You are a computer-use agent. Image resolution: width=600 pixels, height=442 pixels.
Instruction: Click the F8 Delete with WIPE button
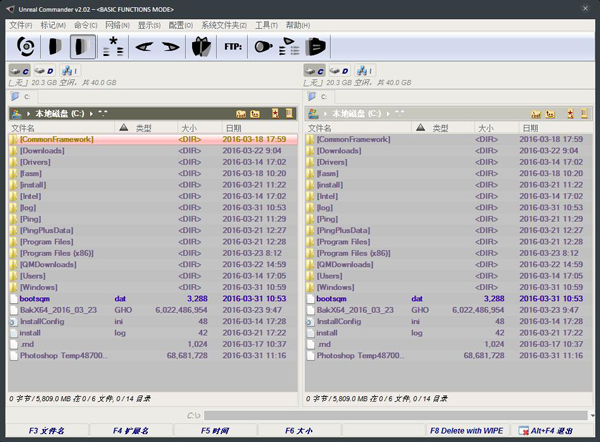(466, 431)
